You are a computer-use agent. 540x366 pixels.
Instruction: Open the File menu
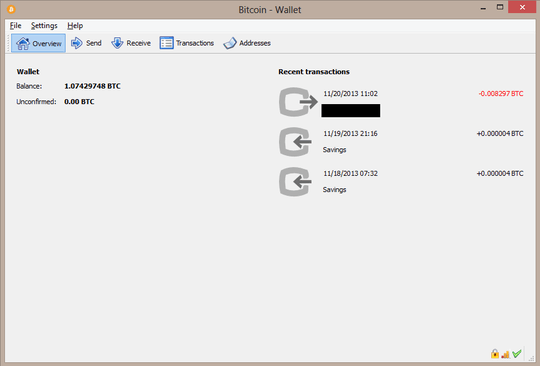(x=15, y=25)
